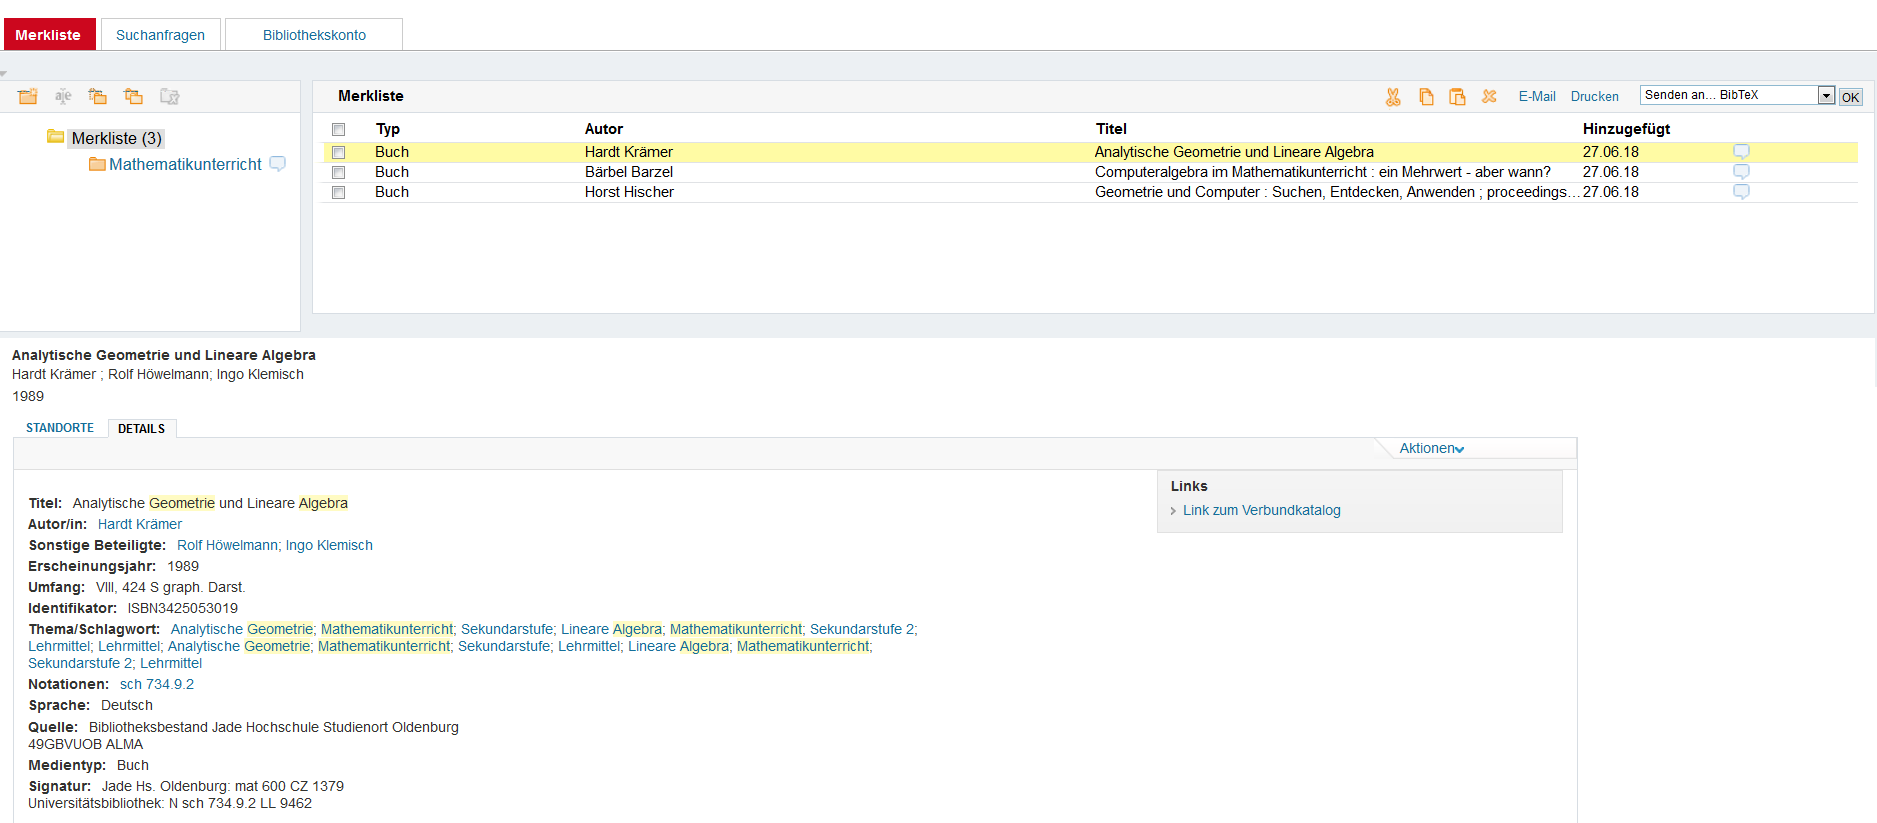Open the STANDORTE tab
Screen dimensions: 1877x823
pos(60,428)
